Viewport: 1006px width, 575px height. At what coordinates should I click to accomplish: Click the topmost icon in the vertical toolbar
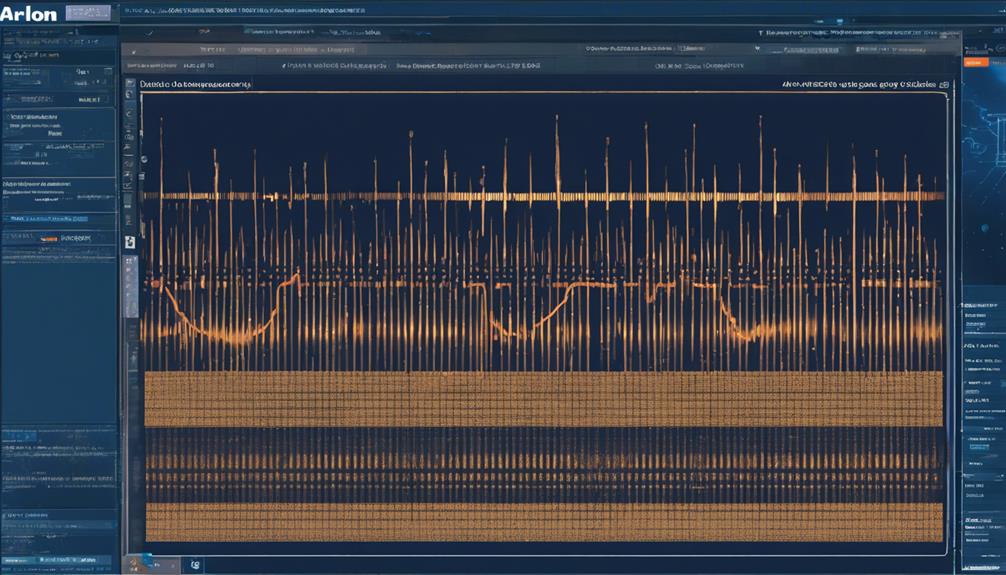pyautogui.click(x=130, y=83)
